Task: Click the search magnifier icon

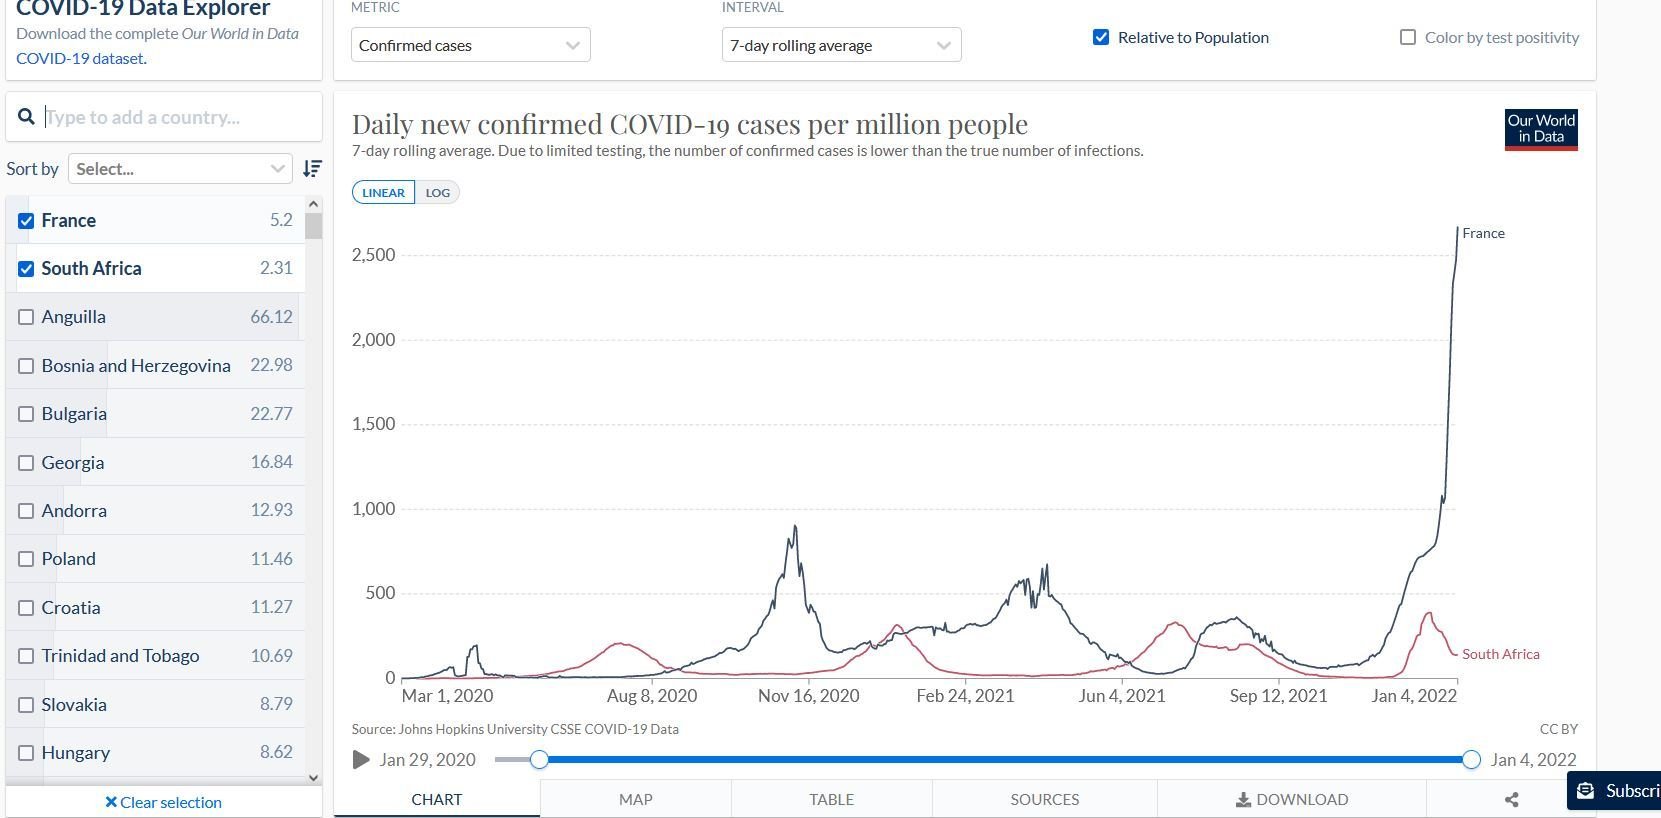Action: point(27,117)
